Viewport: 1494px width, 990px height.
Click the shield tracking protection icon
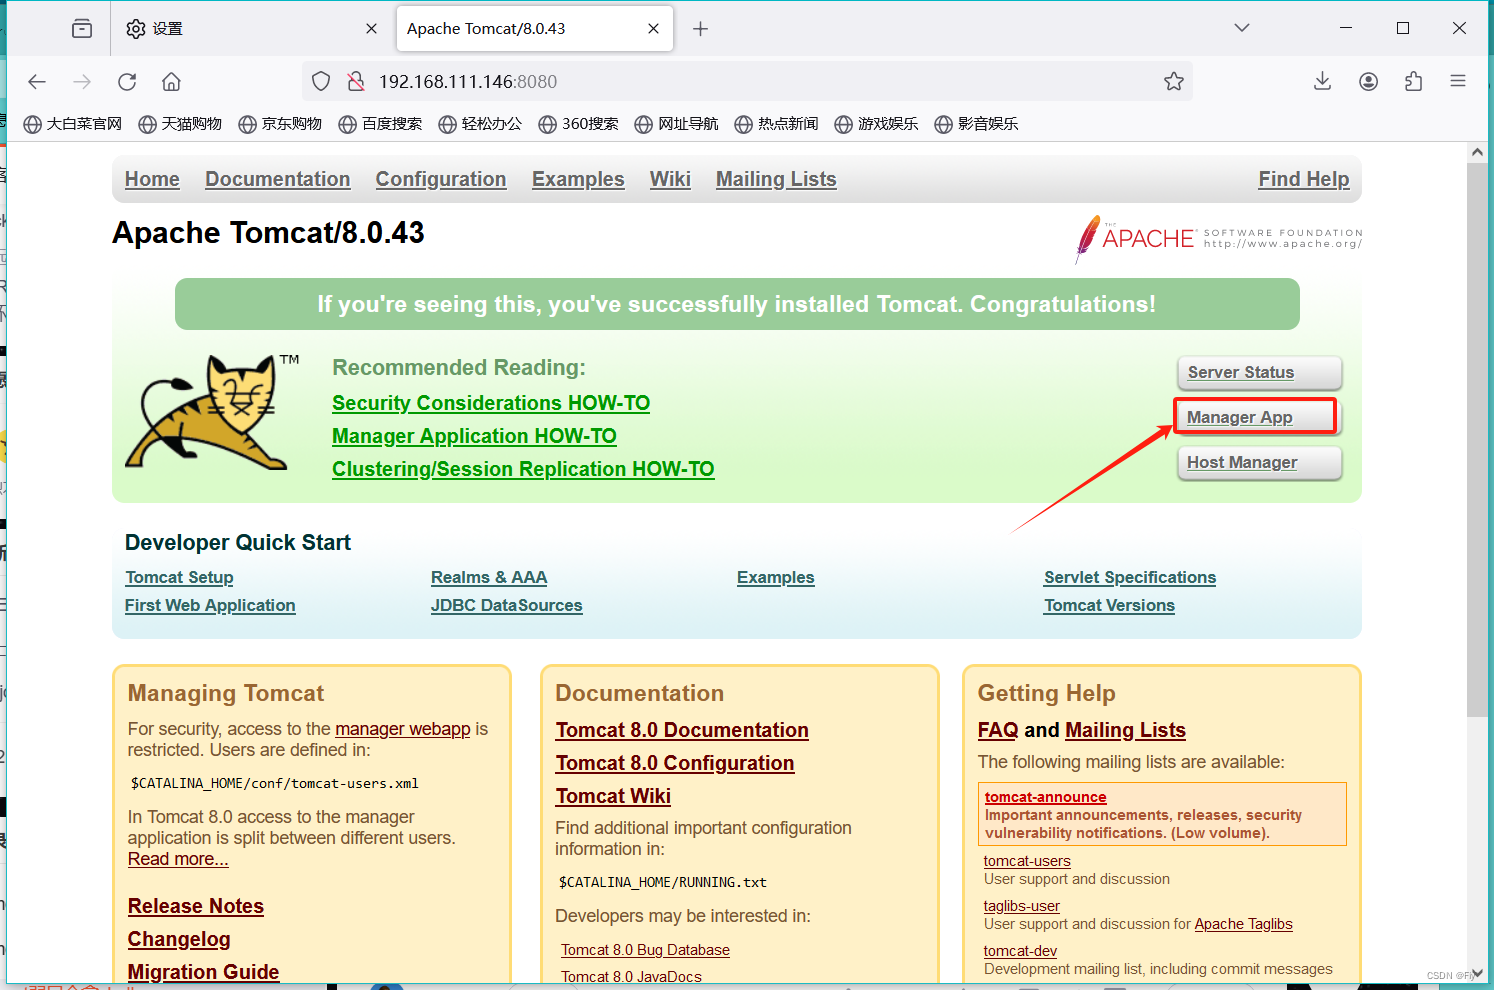[x=321, y=82]
